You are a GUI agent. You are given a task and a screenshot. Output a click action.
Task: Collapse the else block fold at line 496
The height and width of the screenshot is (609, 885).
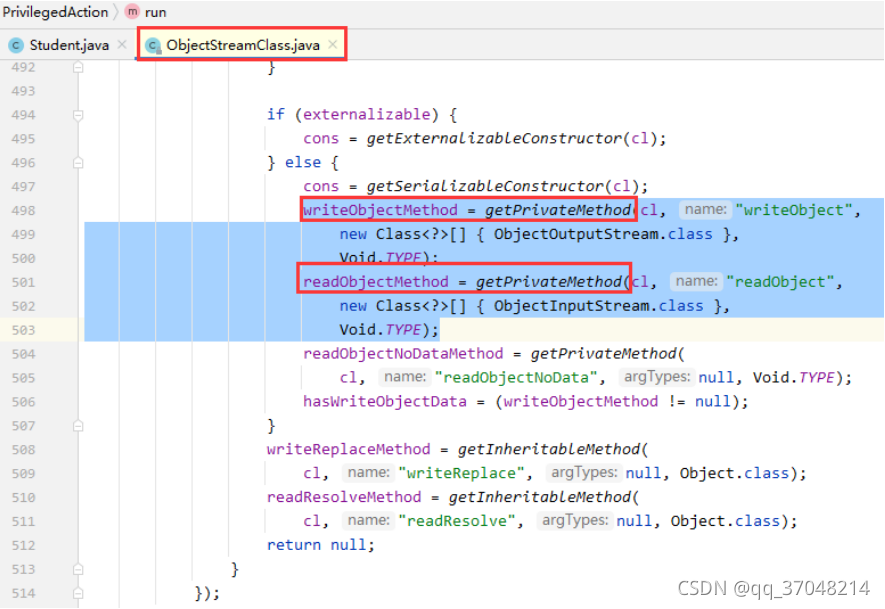click(78, 163)
